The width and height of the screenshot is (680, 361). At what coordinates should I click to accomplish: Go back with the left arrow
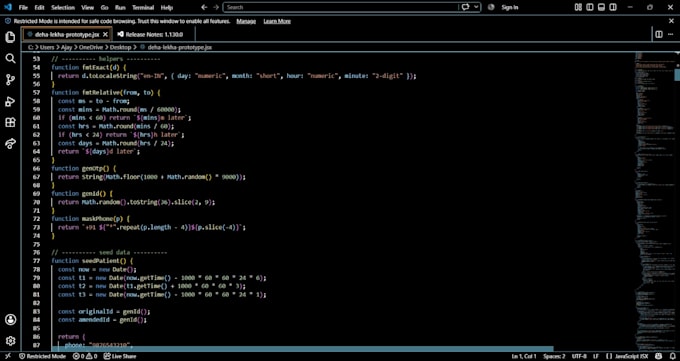204,7
